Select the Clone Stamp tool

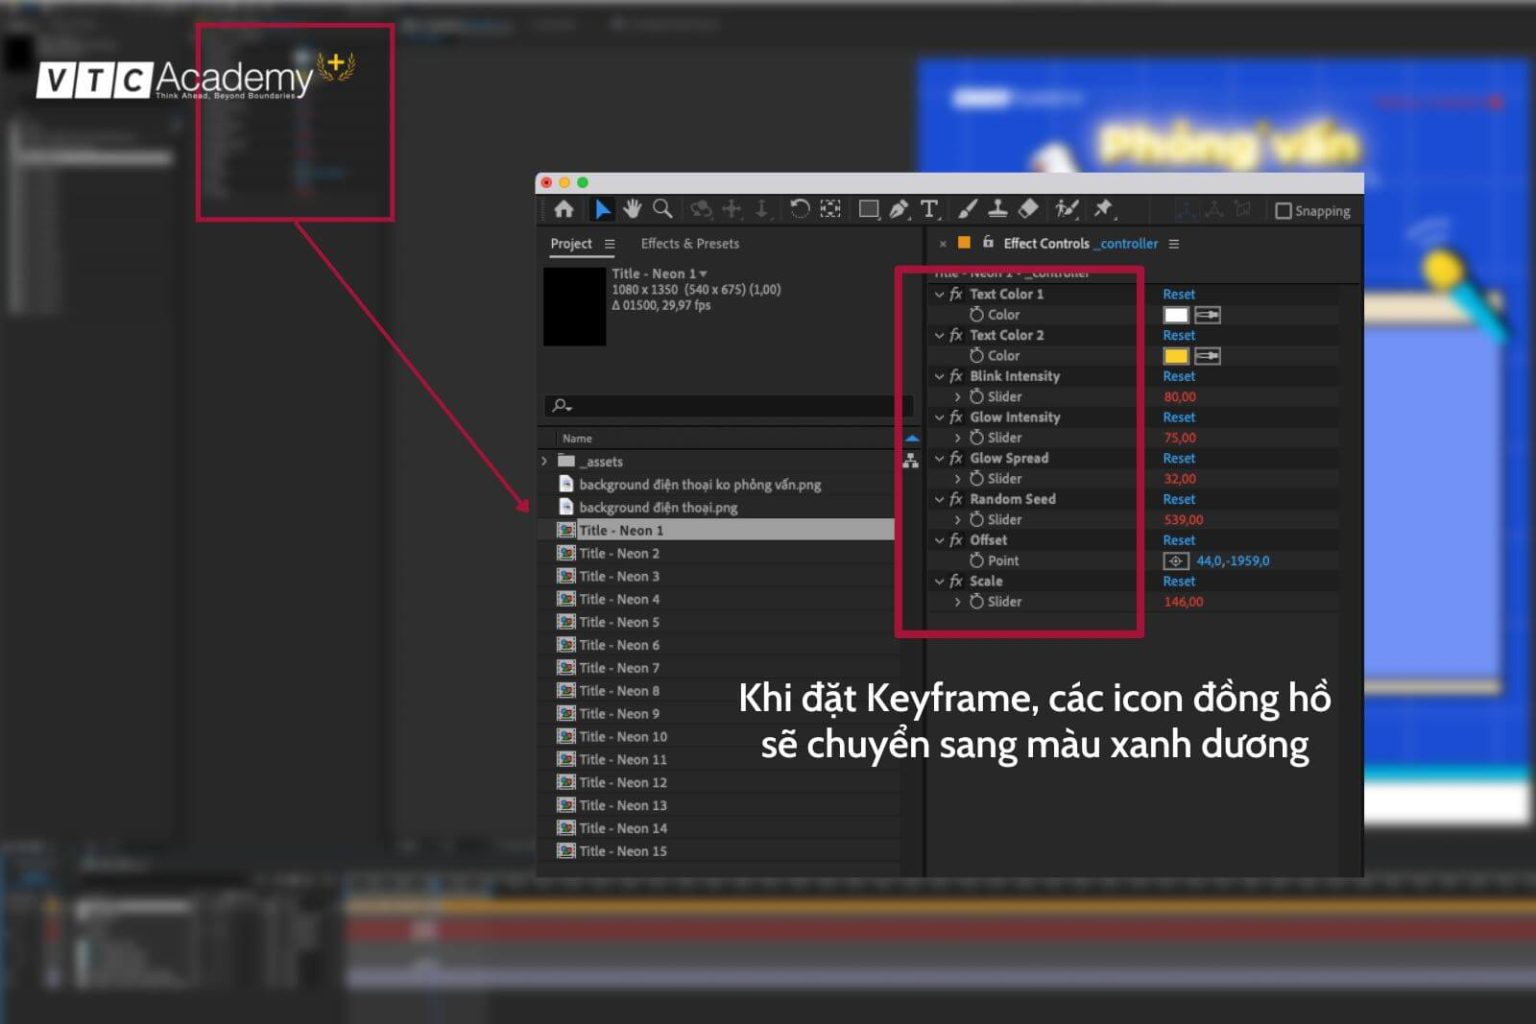click(x=997, y=210)
